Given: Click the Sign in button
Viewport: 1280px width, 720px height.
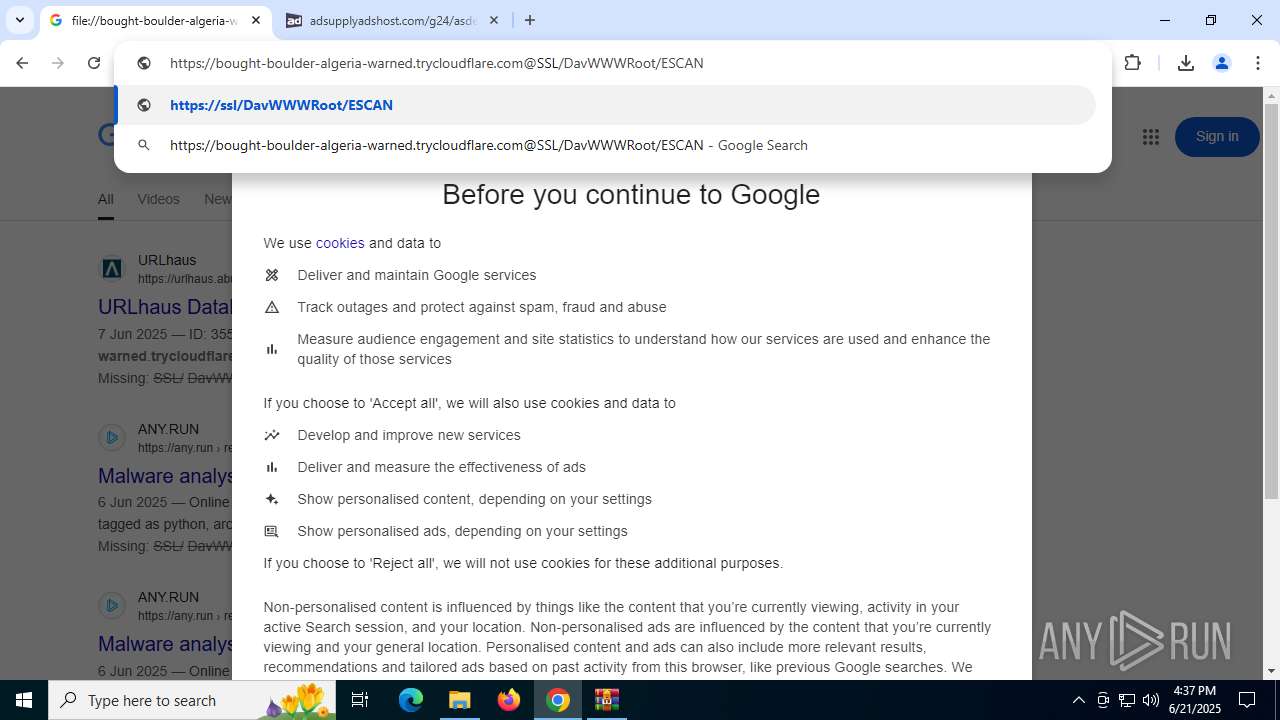Looking at the screenshot, I should [x=1217, y=137].
